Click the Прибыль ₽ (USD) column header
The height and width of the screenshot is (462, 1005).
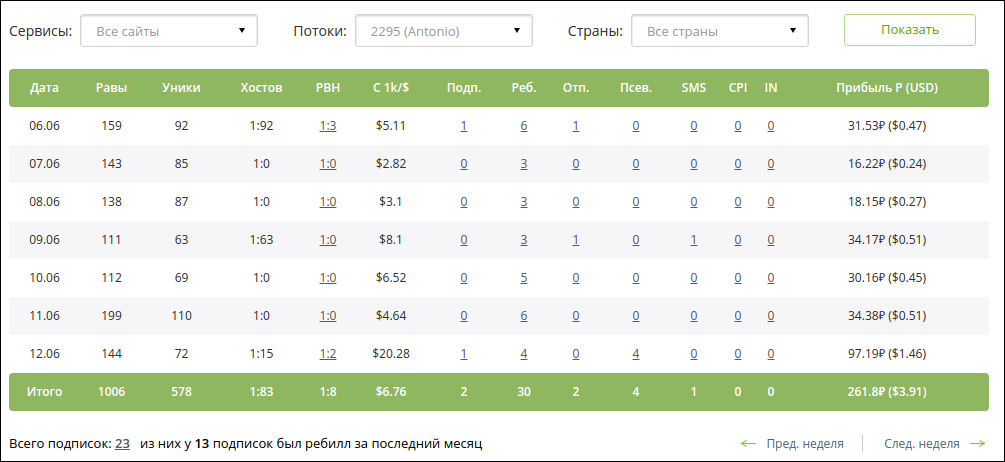[x=887, y=88]
